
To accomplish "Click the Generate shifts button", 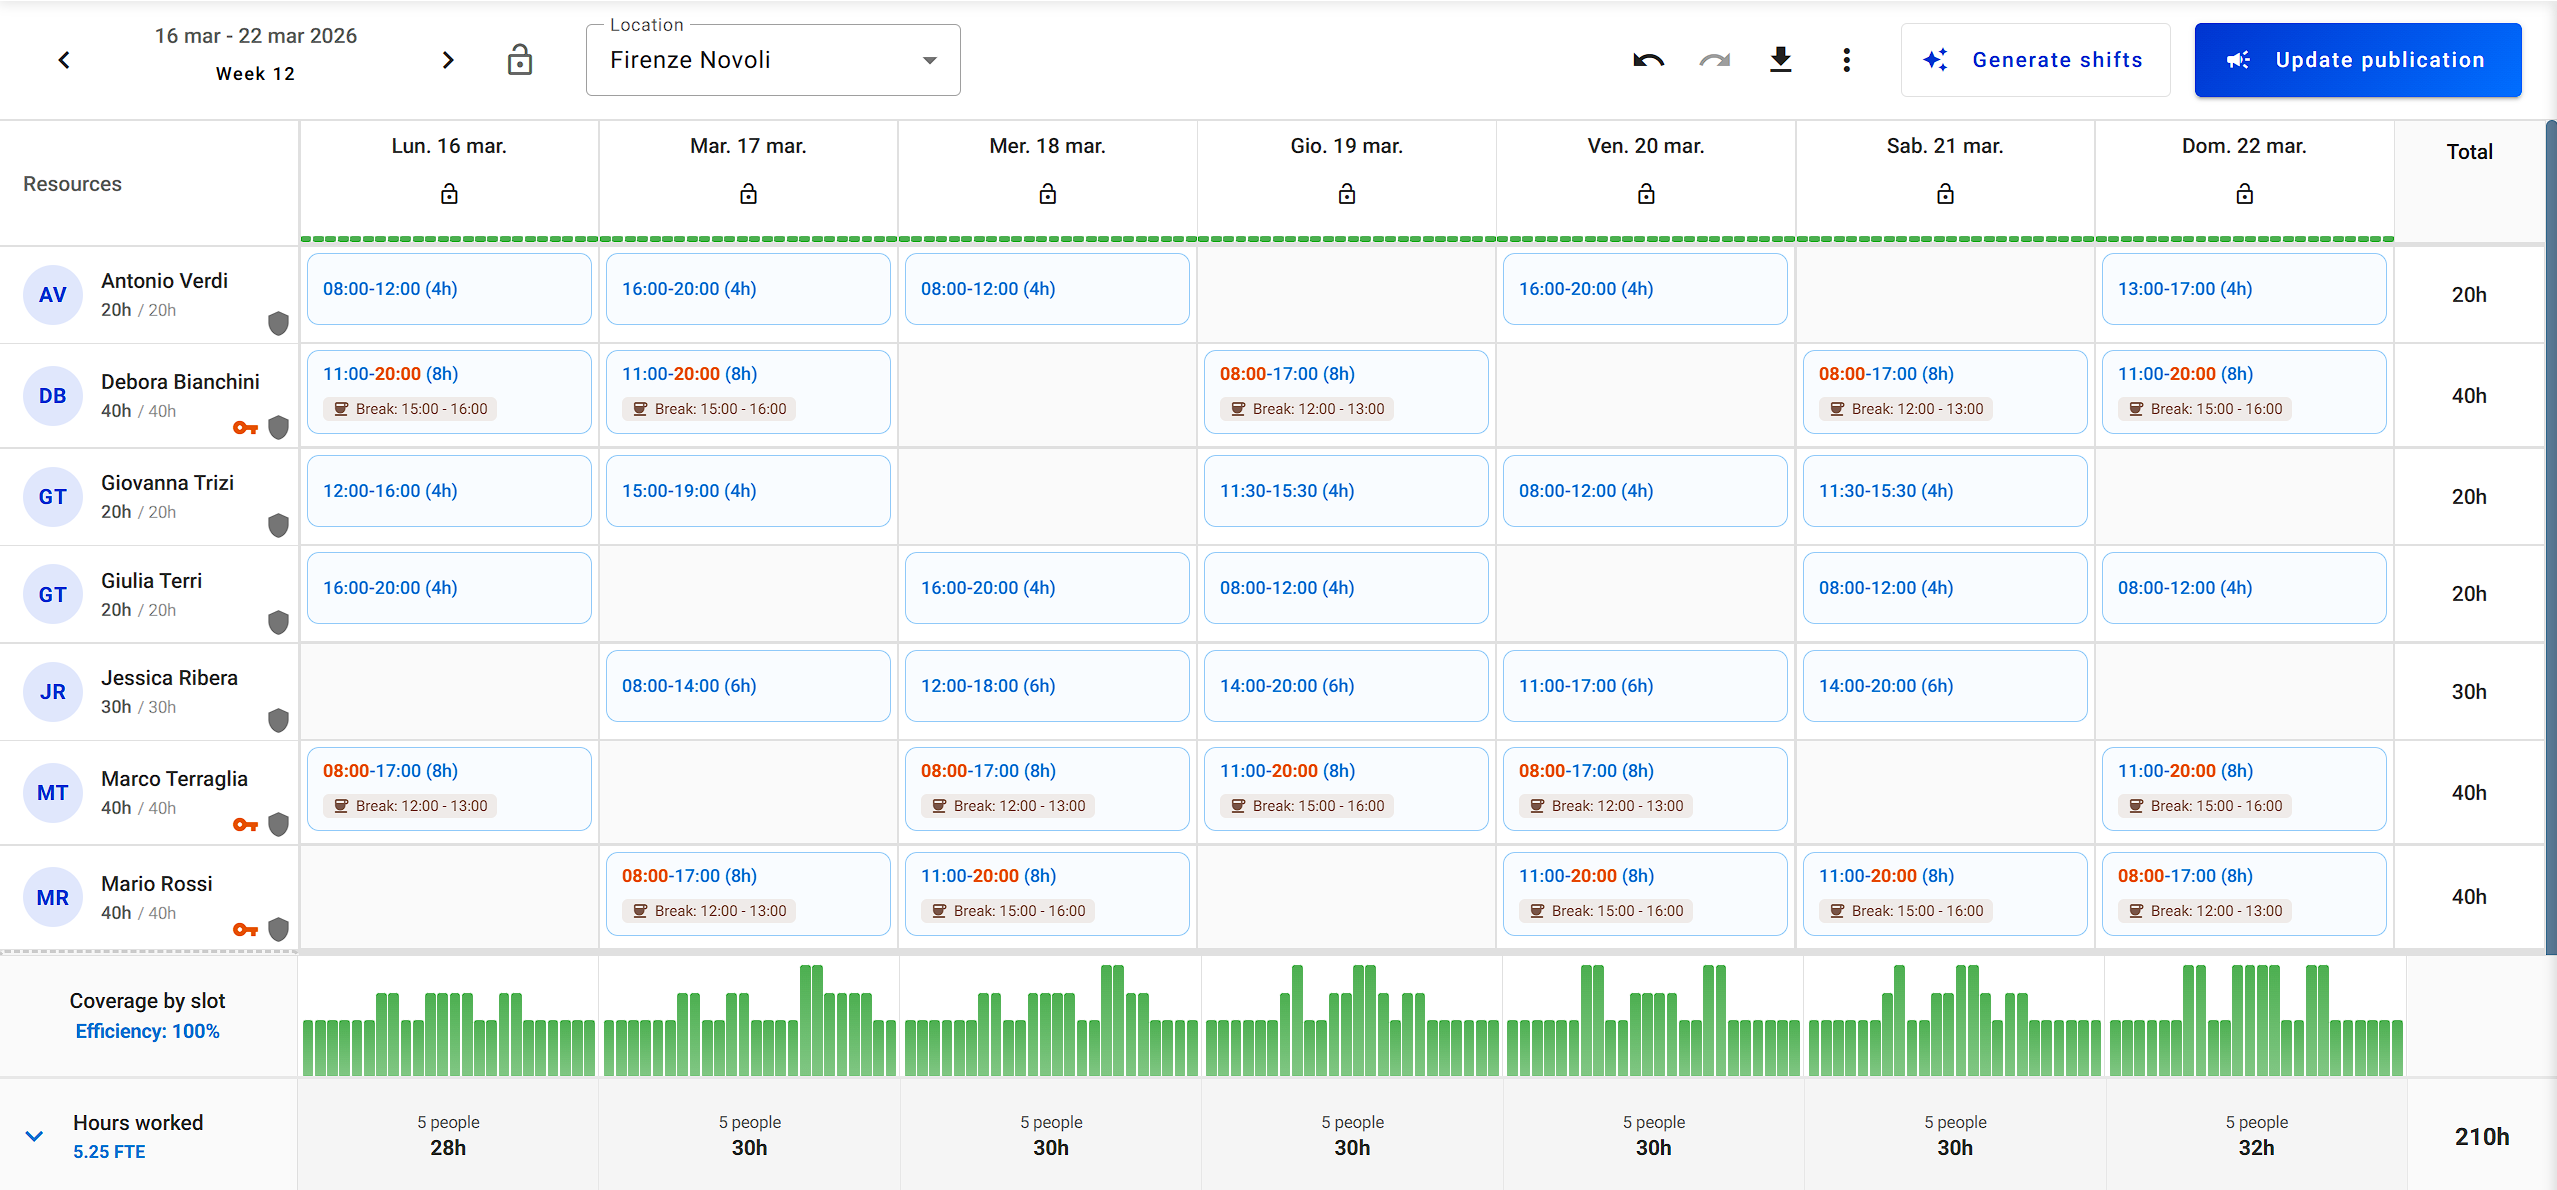I will (x=2035, y=60).
